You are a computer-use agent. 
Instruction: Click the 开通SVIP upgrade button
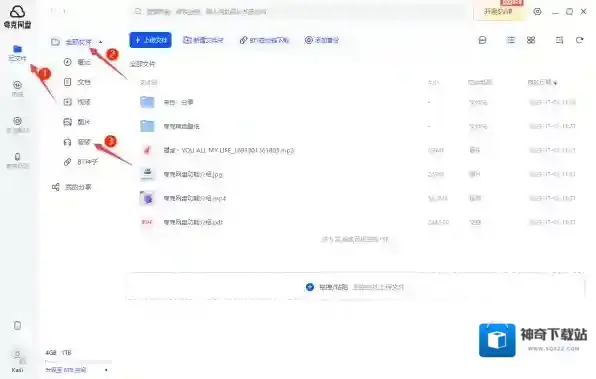point(498,11)
